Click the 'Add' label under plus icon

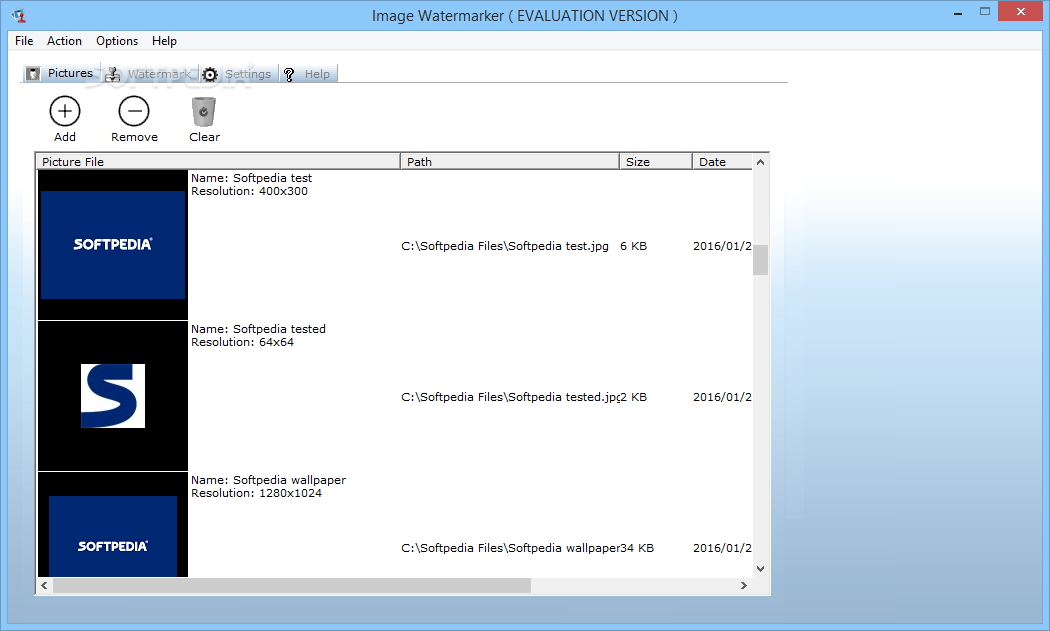(x=65, y=137)
